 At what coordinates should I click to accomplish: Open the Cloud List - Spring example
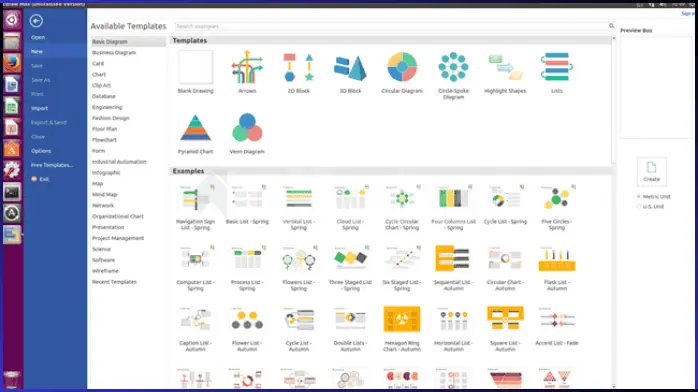point(350,207)
